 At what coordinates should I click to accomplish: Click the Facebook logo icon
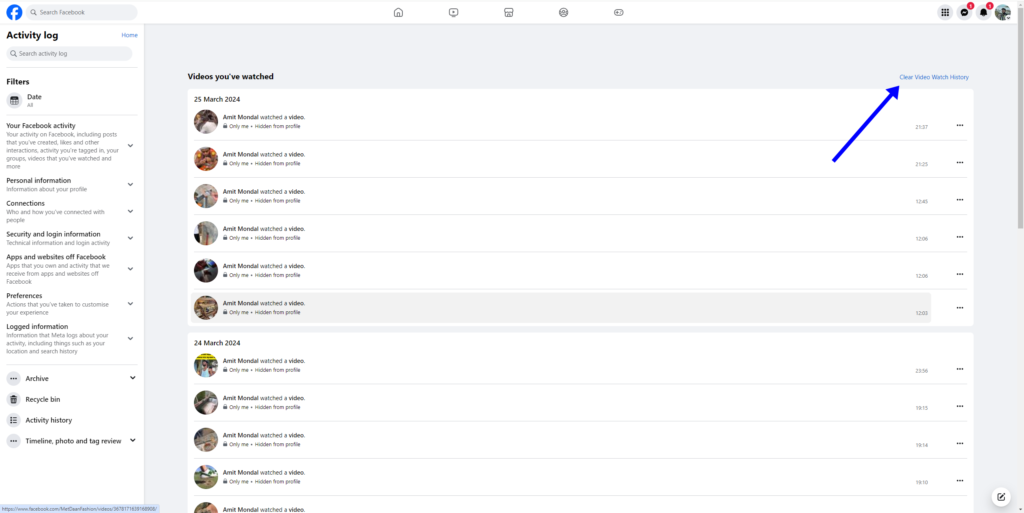[14, 12]
